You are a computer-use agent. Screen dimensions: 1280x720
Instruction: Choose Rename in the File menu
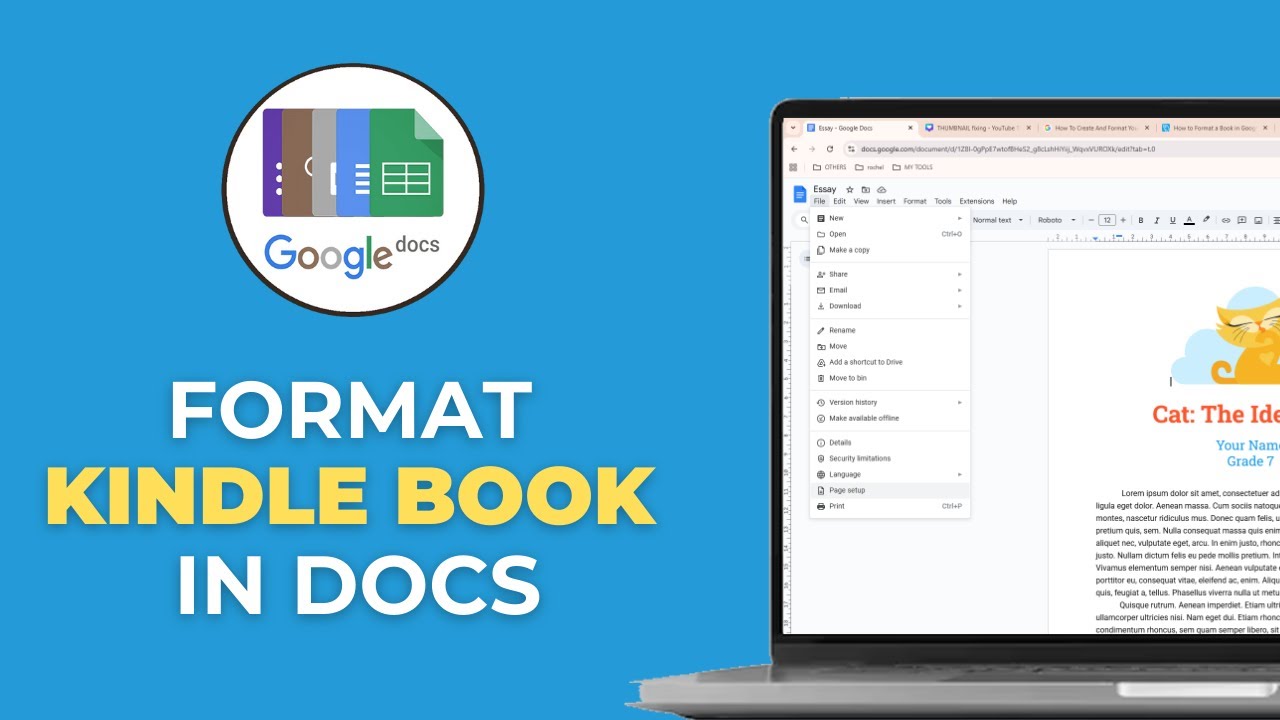coord(890,330)
